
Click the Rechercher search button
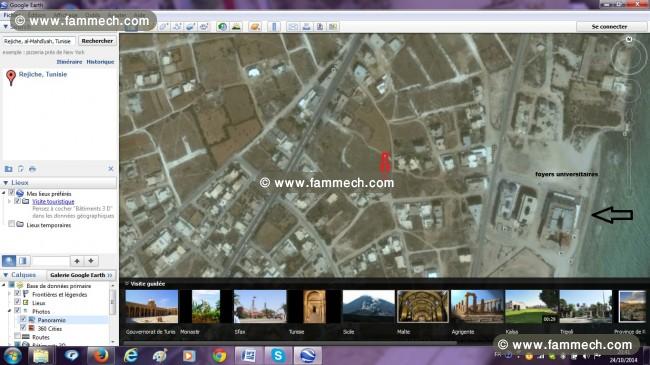point(97,41)
